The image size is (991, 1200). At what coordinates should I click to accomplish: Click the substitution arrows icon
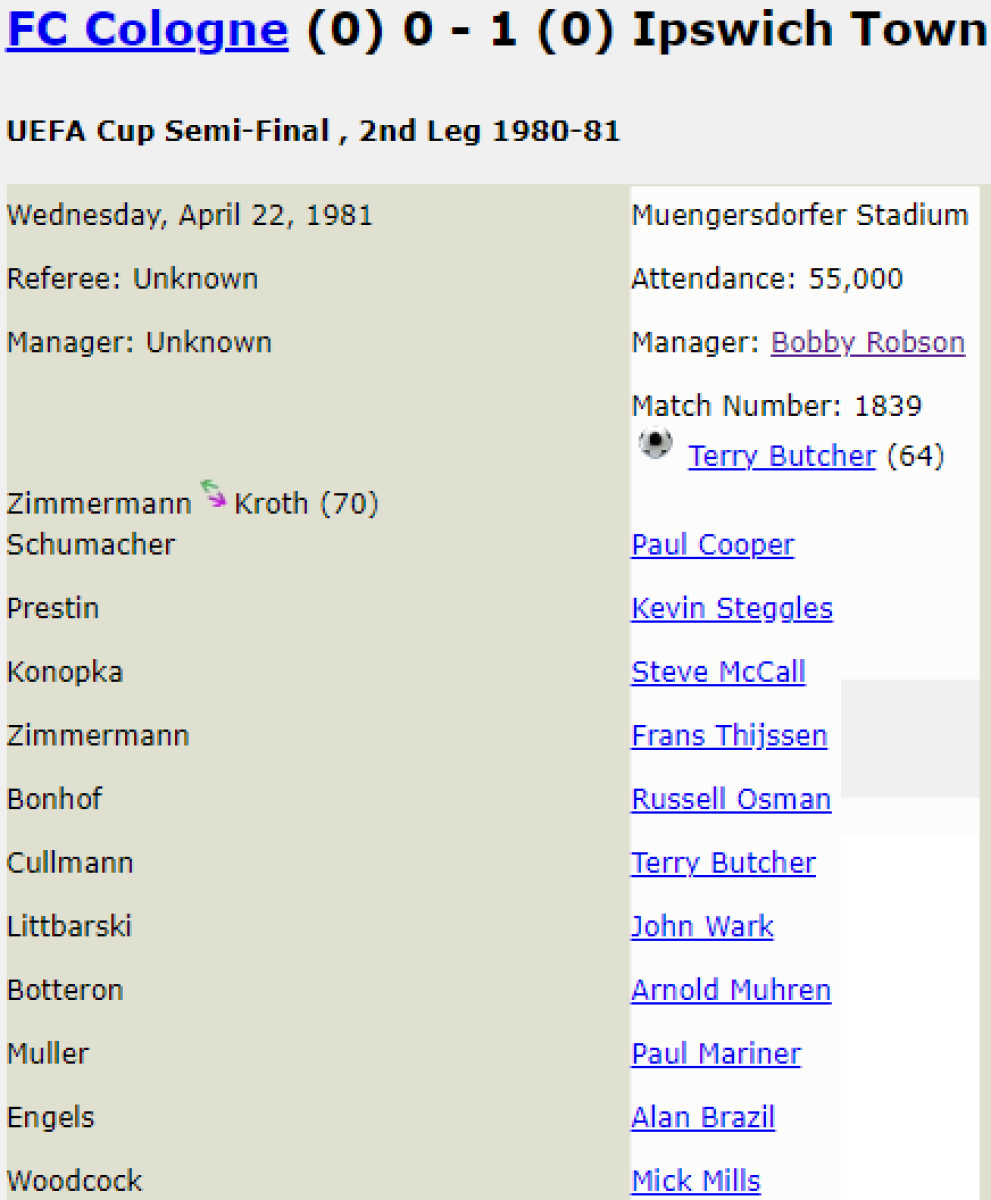coord(212,494)
